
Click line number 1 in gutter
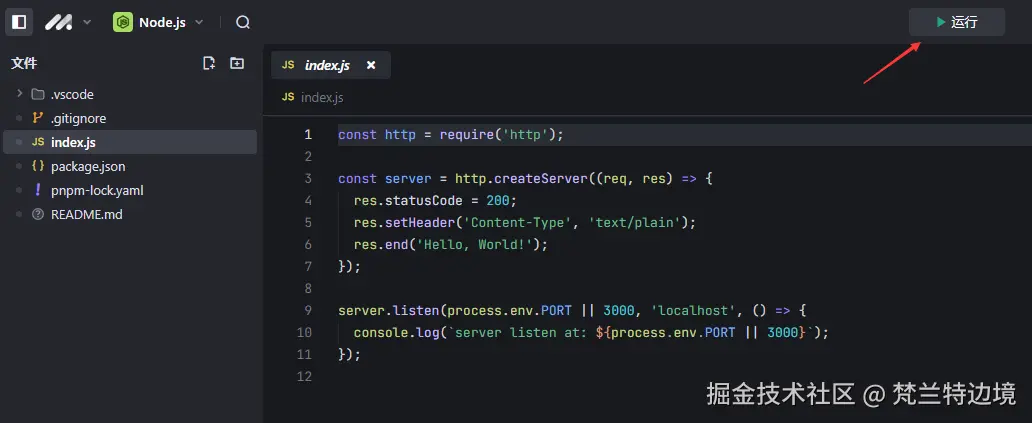point(307,135)
